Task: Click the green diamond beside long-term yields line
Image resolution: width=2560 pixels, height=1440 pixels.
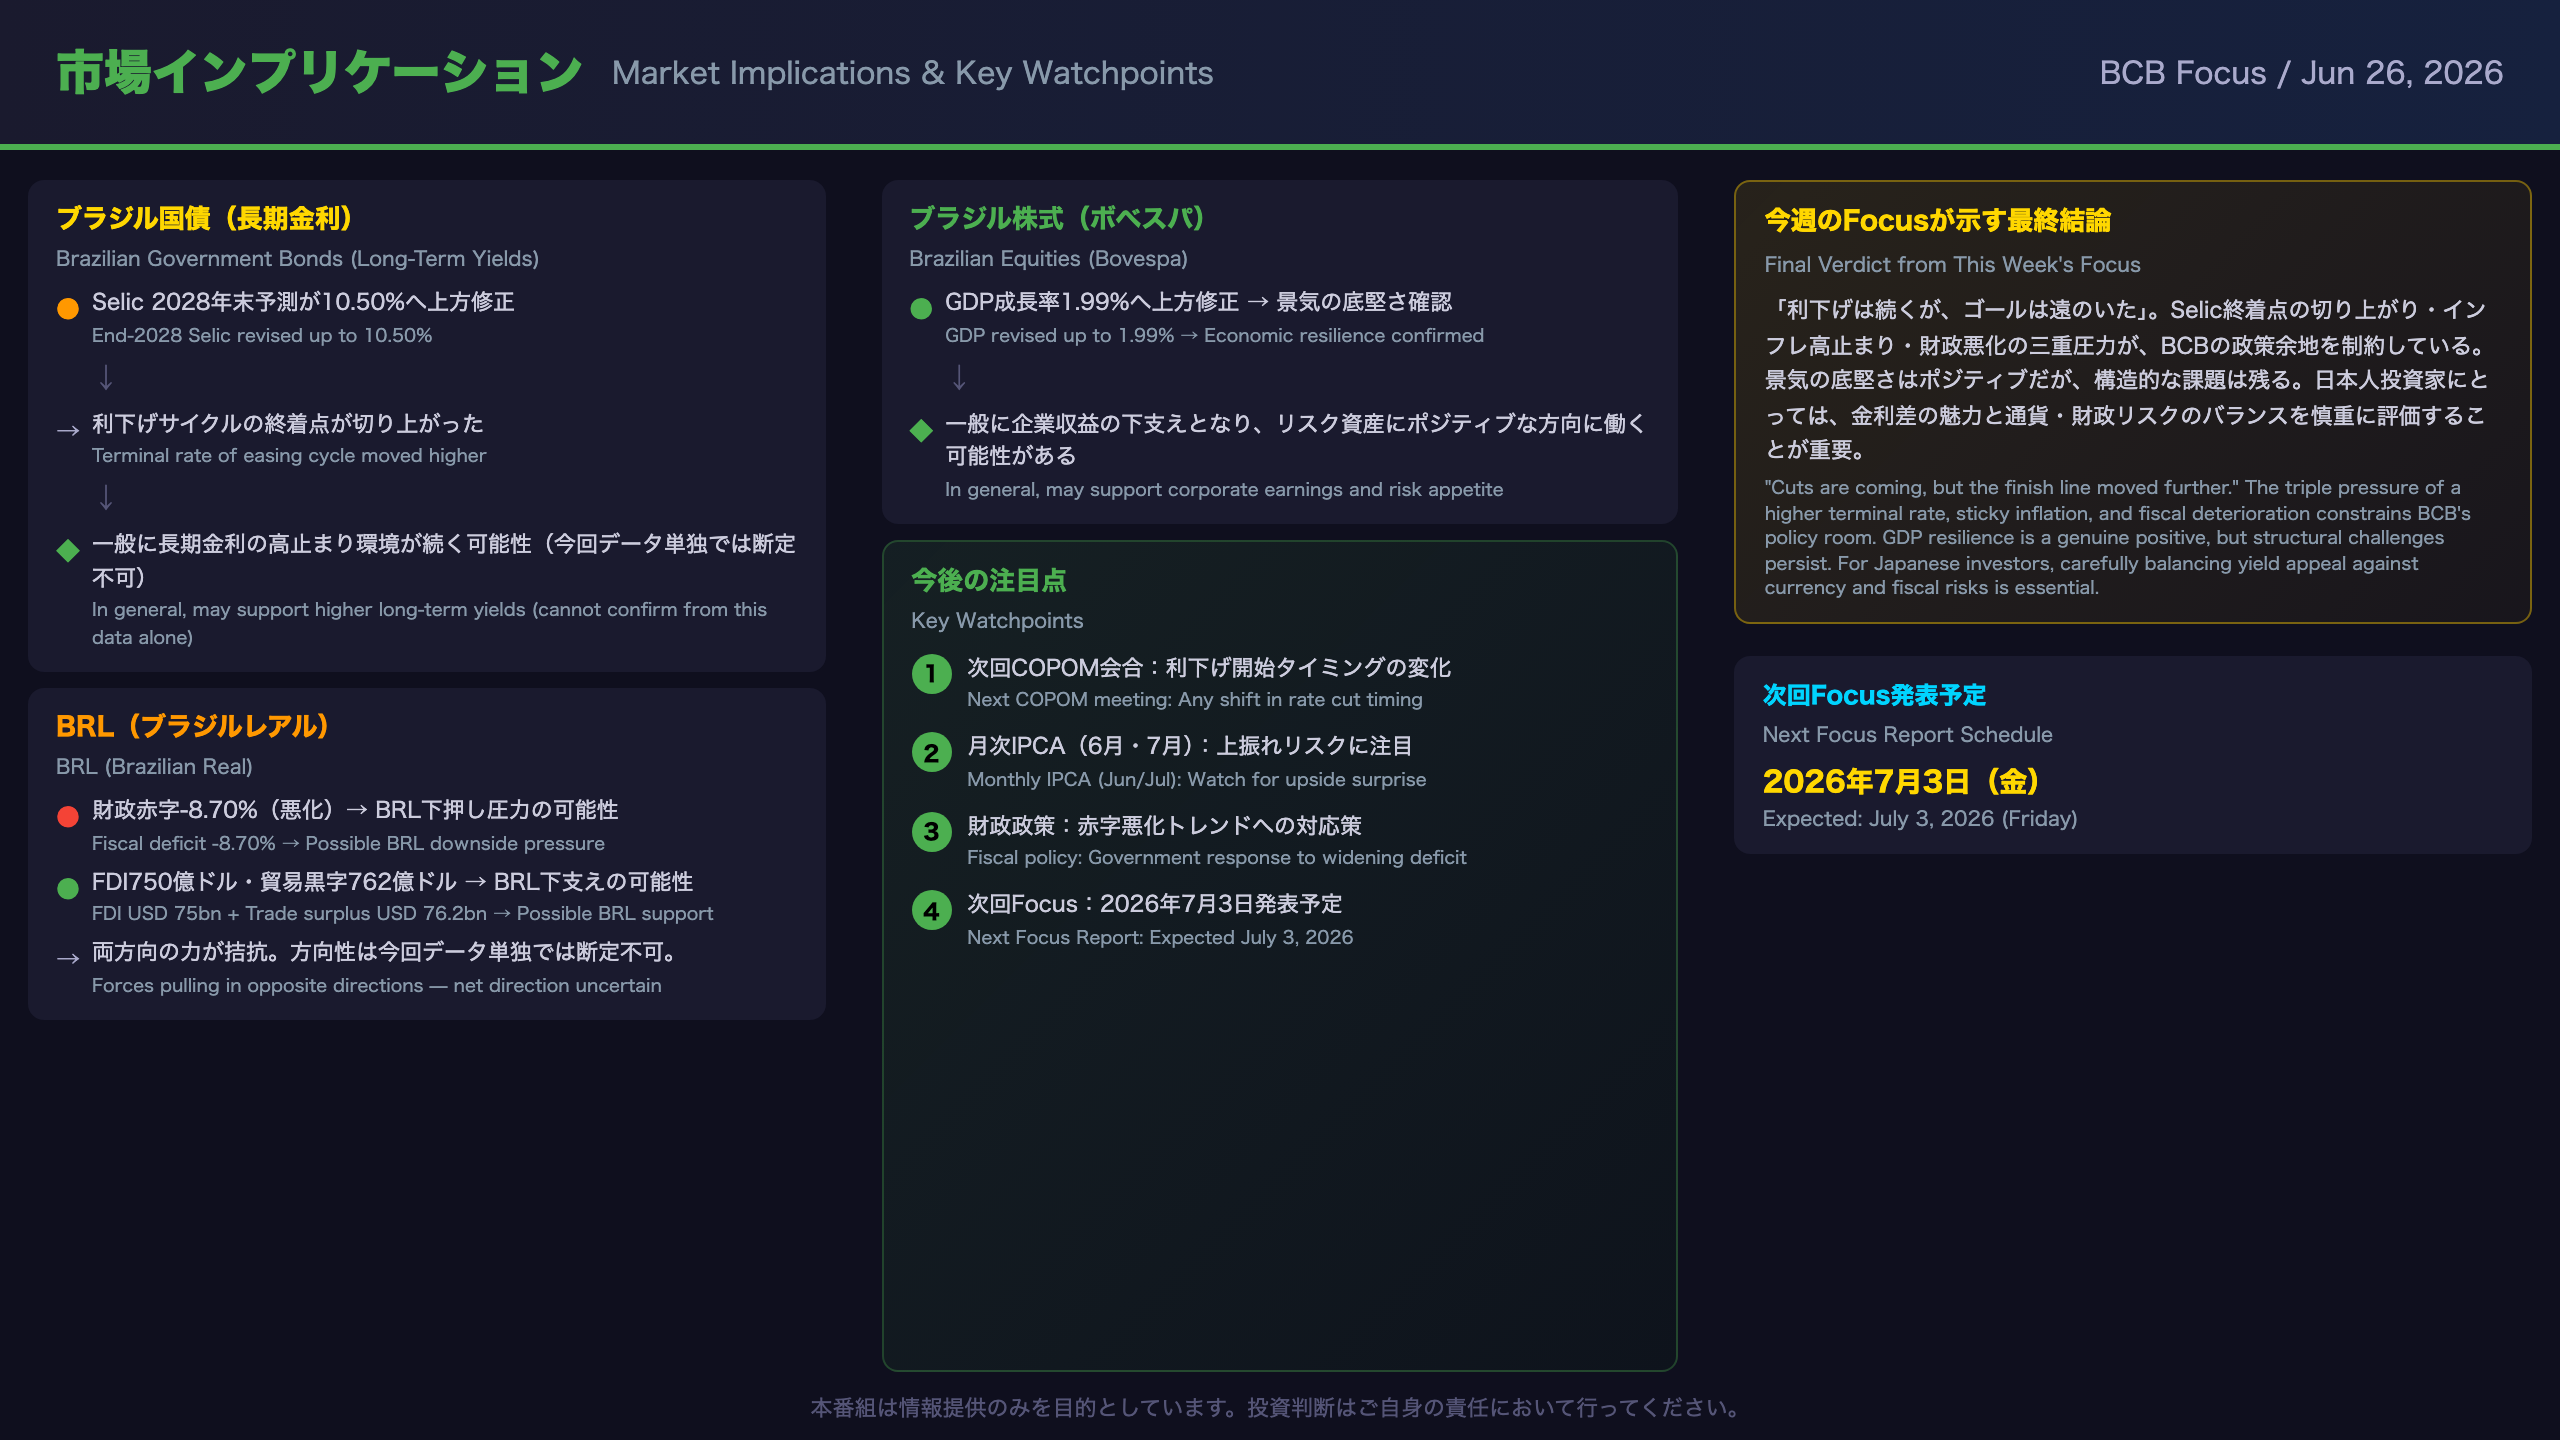Action: pos(68,550)
